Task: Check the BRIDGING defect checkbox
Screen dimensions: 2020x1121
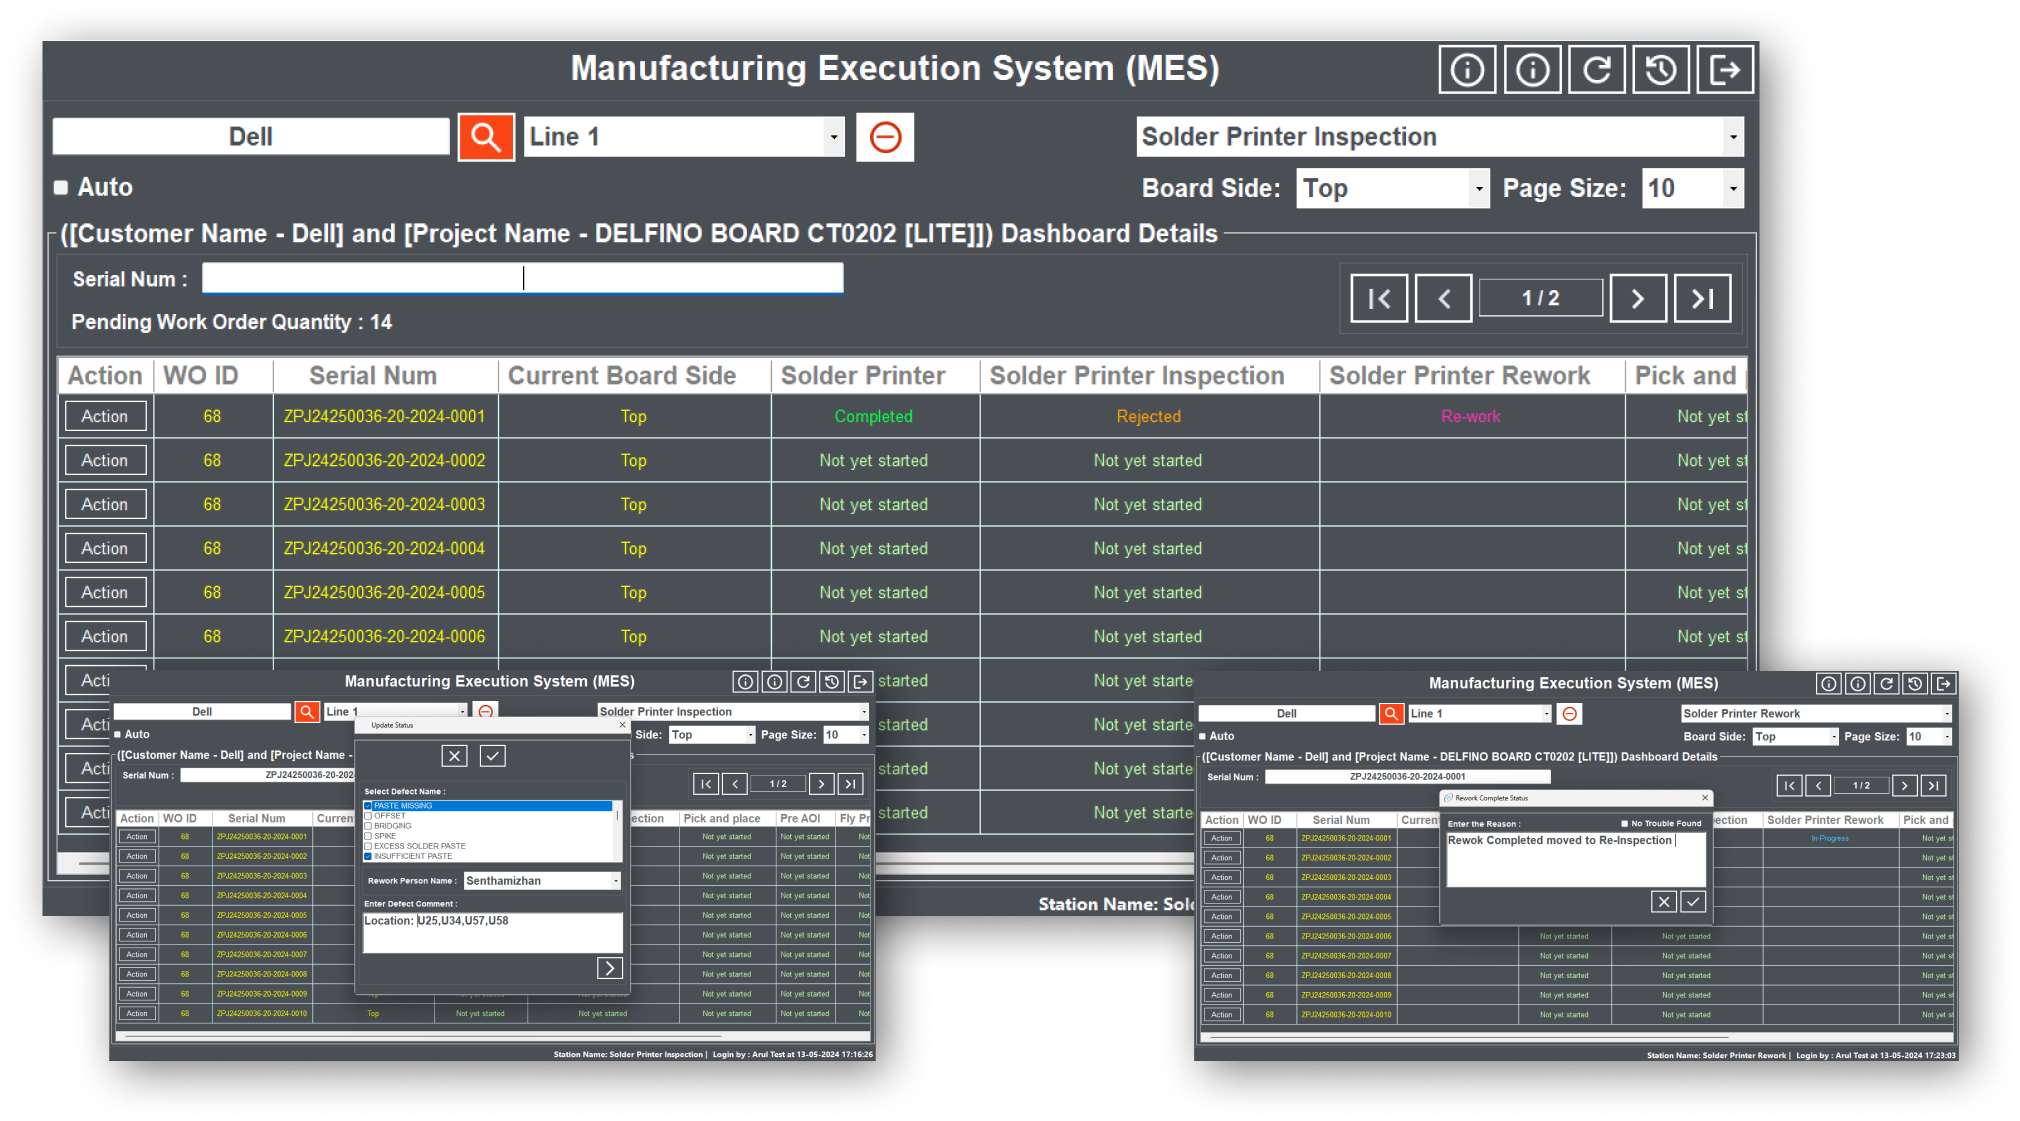Action: (x=368, y=826)
